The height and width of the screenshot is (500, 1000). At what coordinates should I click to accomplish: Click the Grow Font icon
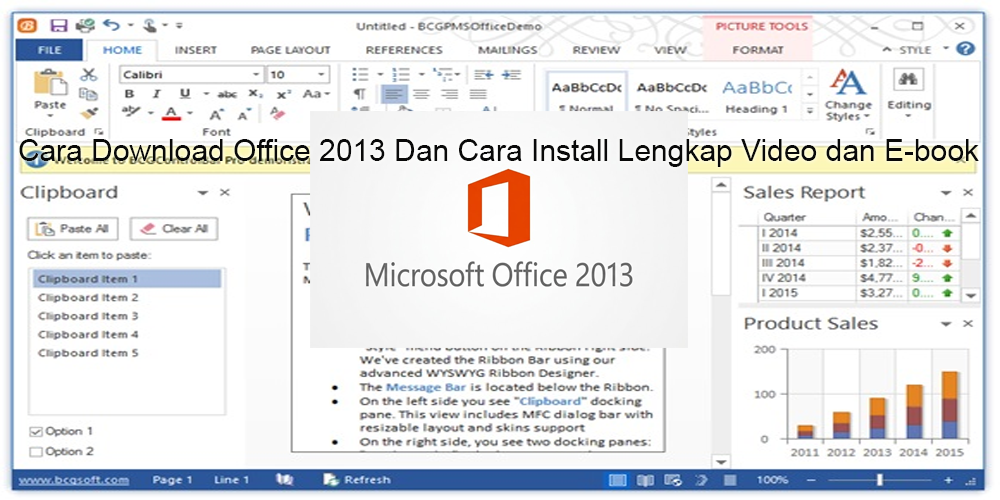[216, 115]
